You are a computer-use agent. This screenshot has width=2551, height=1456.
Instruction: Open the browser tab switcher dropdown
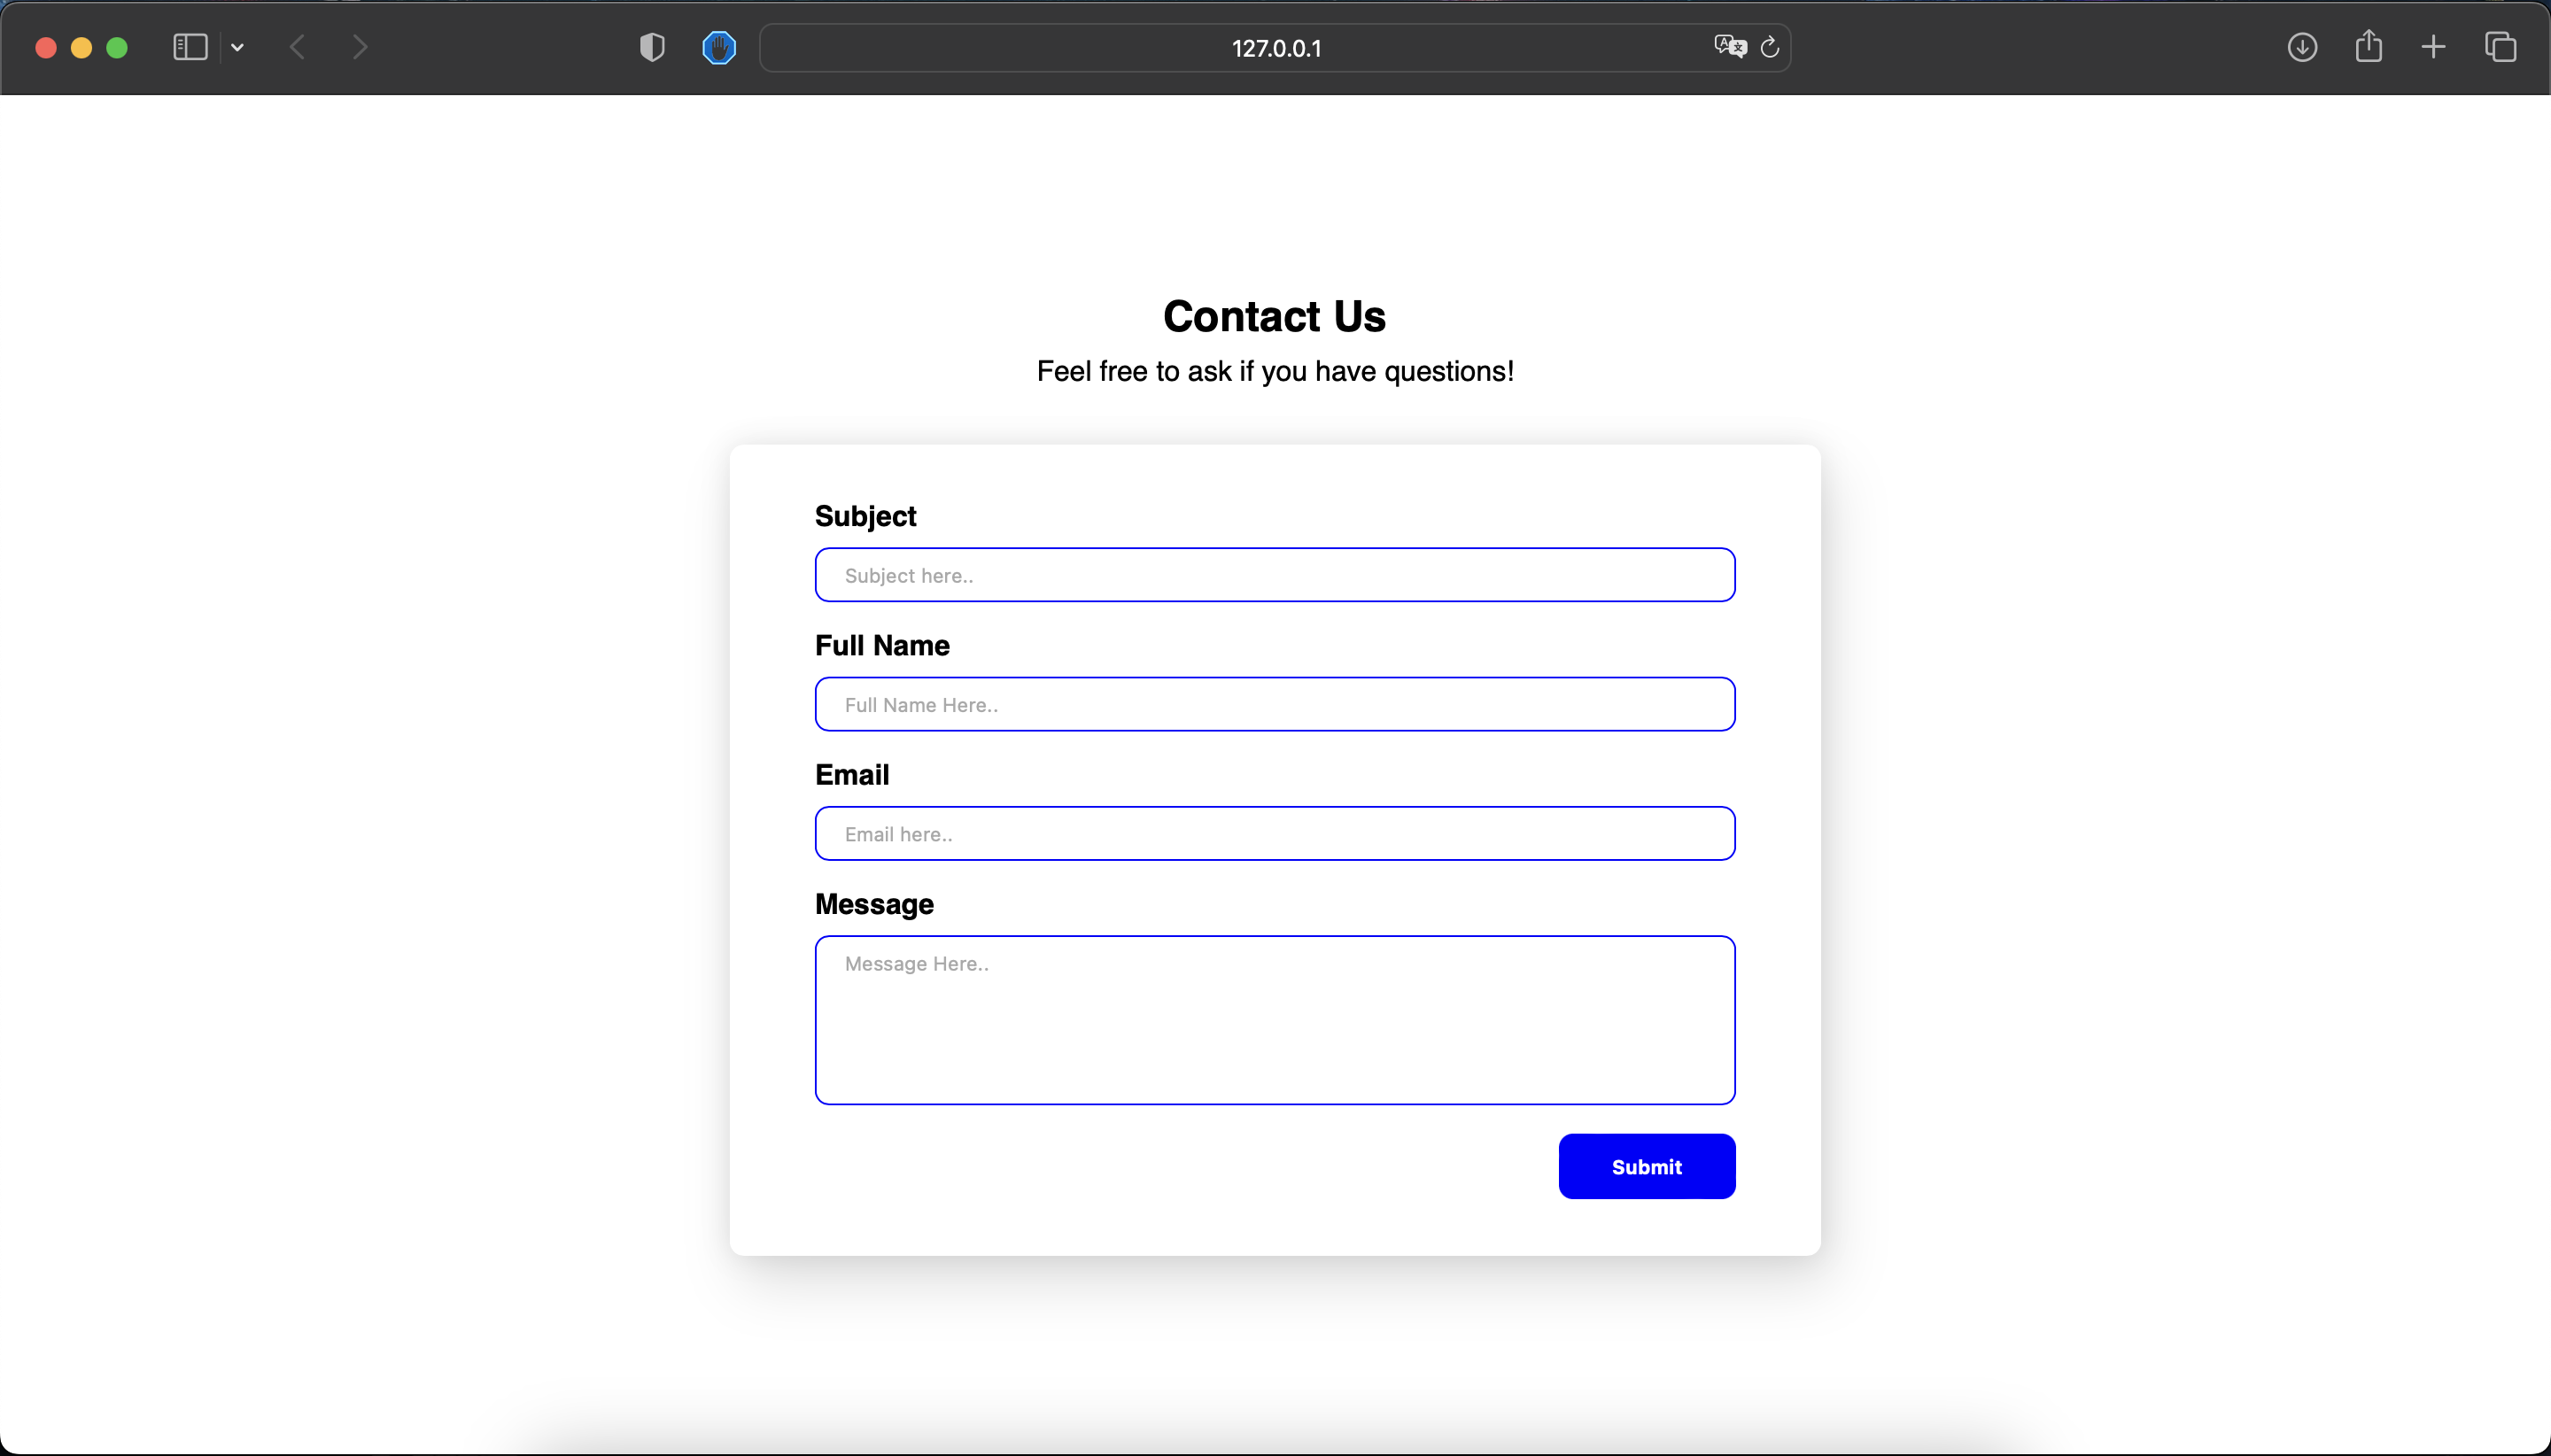(x=238, y=47)
